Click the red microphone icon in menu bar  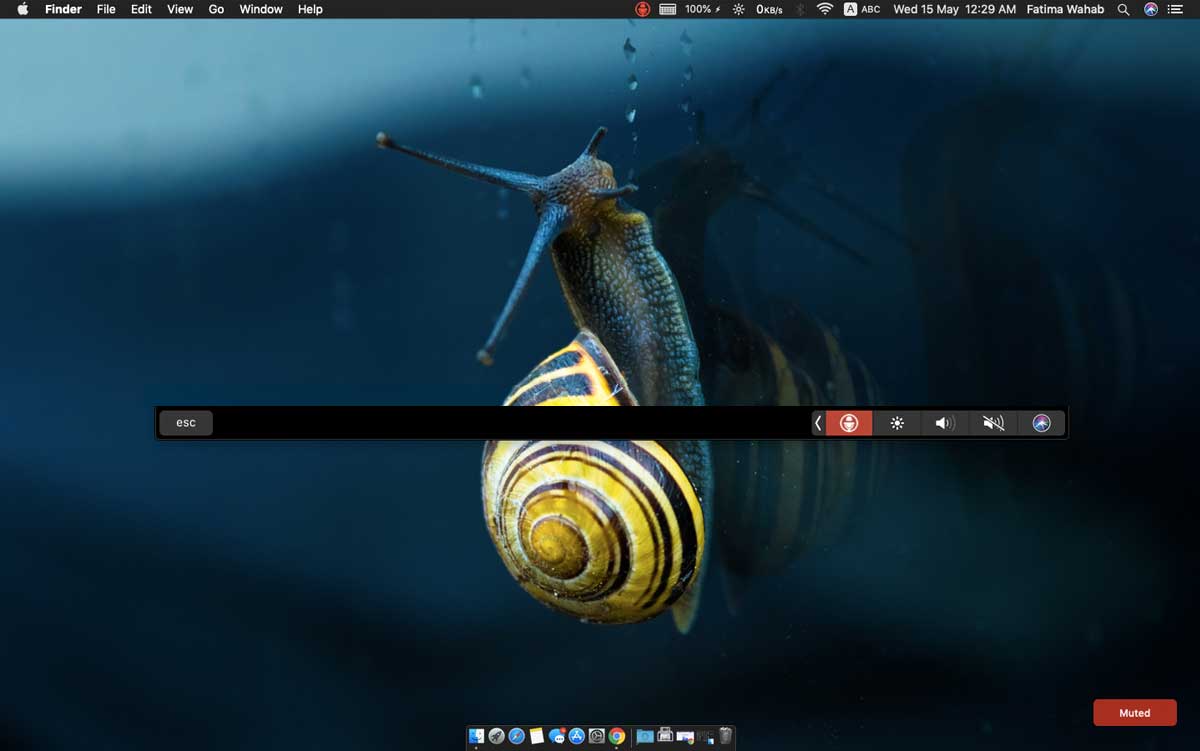pos(642,9)
